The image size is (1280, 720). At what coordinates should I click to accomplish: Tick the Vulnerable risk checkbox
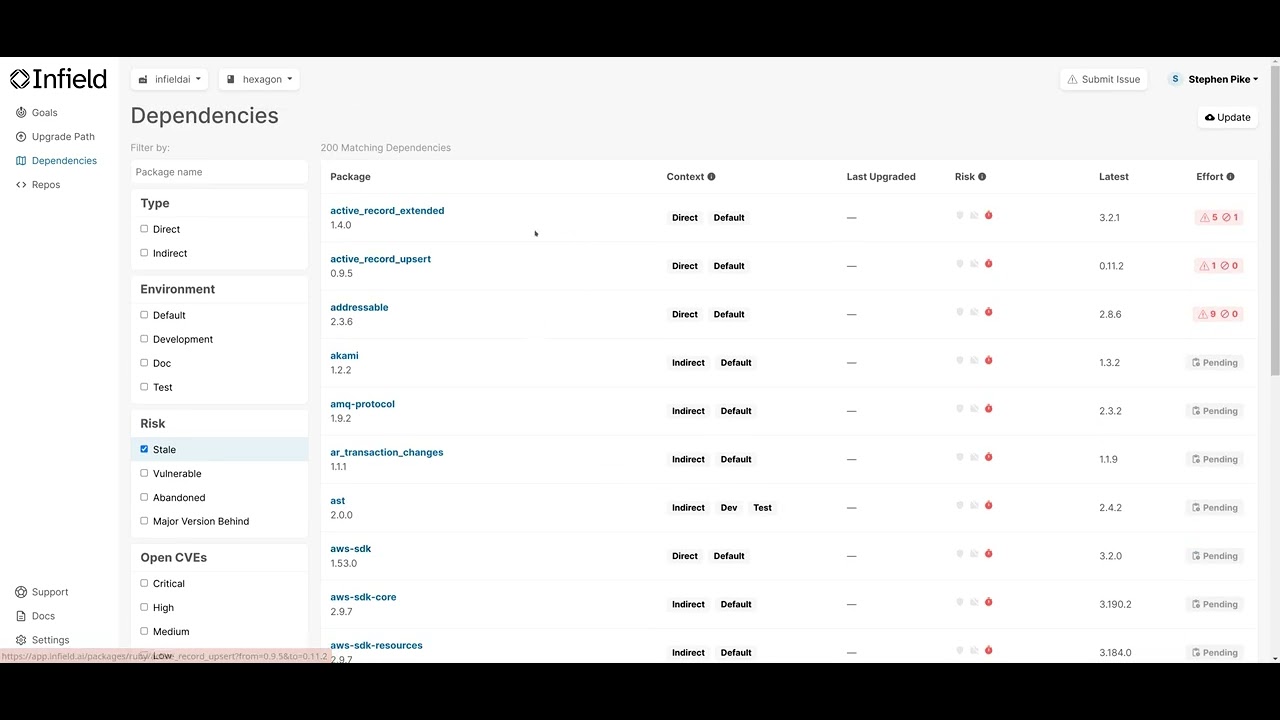(x=144, y=473)
